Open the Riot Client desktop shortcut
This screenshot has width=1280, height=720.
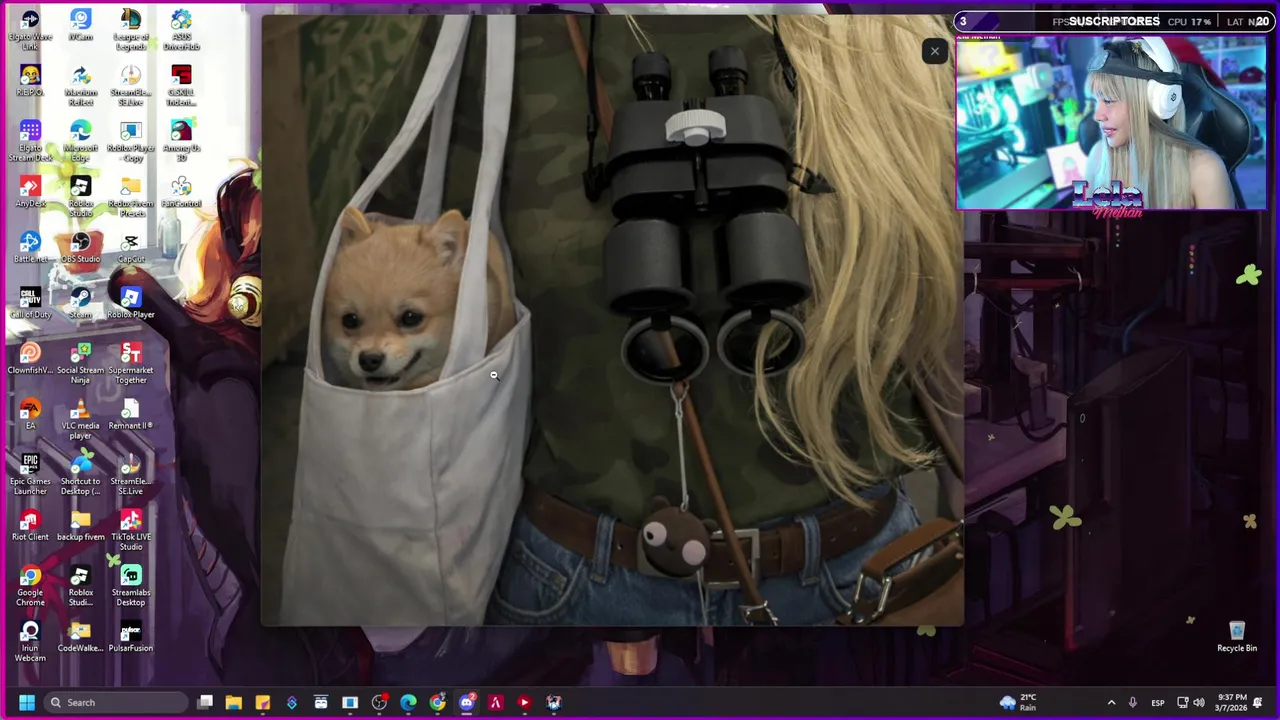[30, 525]
